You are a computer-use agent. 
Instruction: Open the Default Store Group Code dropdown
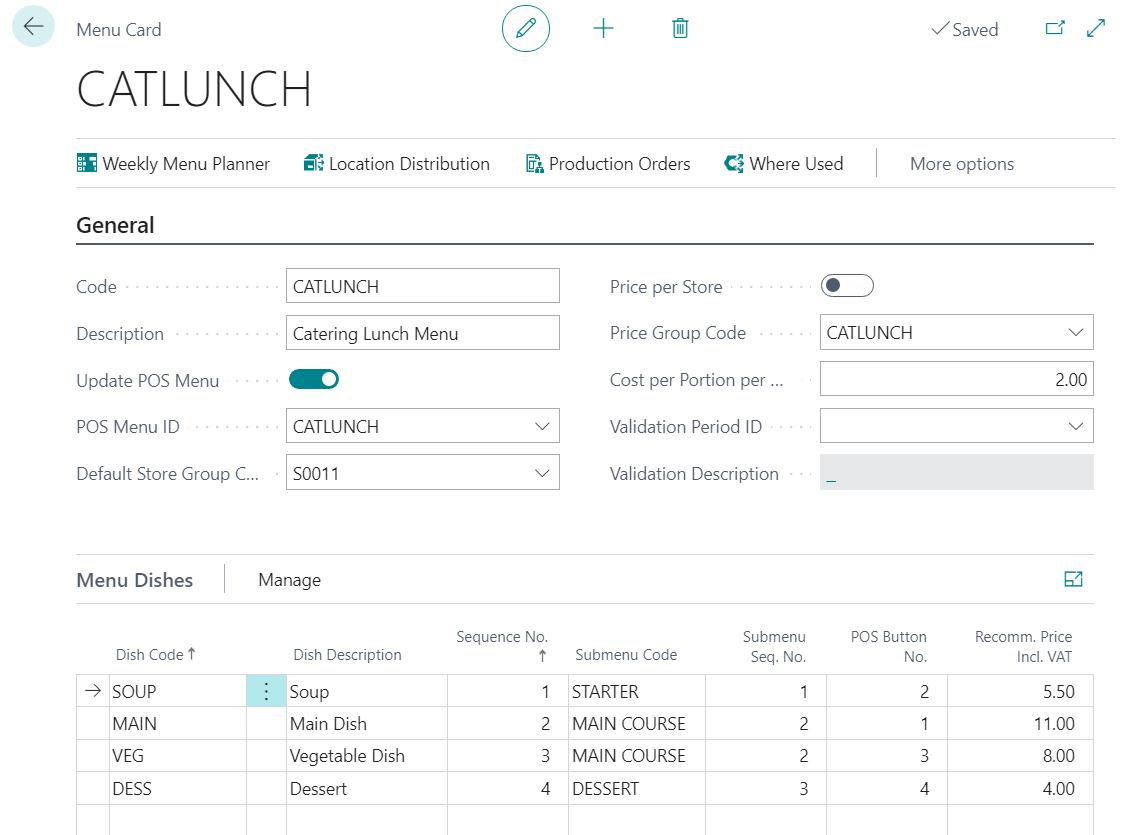click(542, 473)
